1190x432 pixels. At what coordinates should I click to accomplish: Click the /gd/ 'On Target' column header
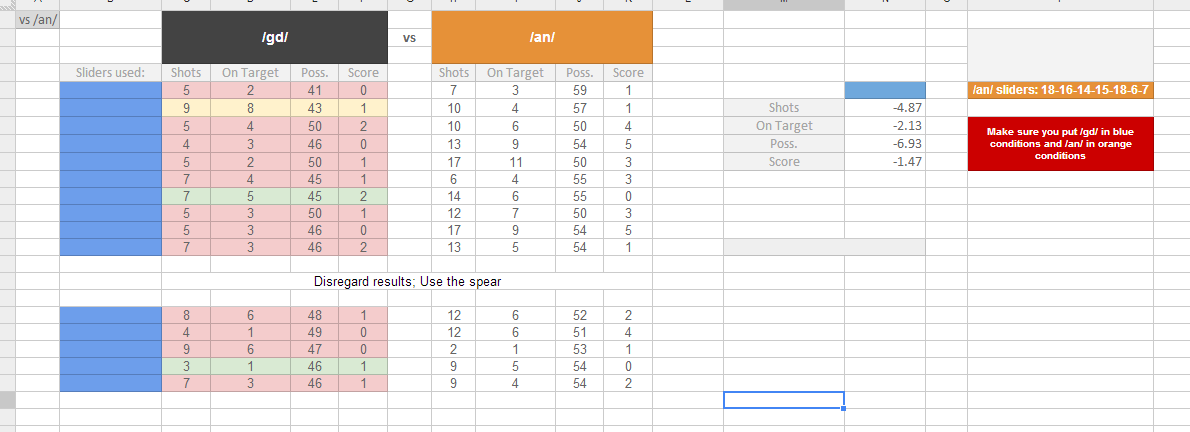click(x=250, y=73)
